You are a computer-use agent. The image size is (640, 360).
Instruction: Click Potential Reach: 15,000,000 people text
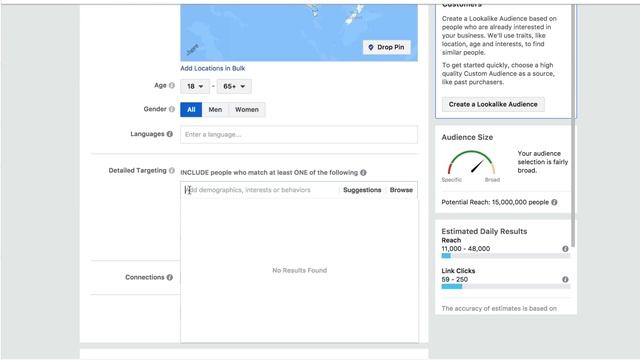(495, 202)
